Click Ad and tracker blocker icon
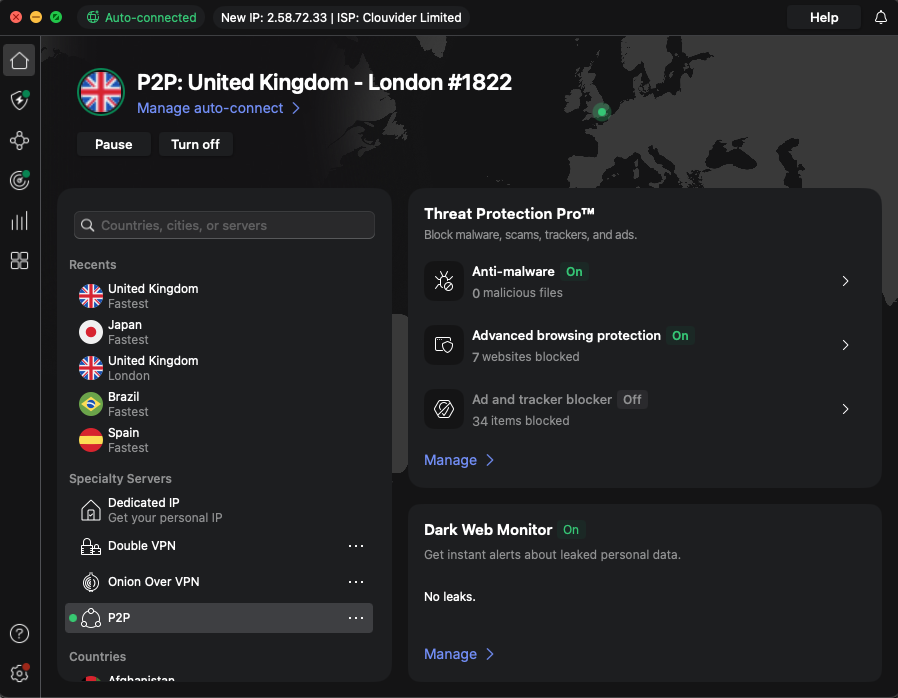Screen dimensions: 898x698 pos(444,409)
